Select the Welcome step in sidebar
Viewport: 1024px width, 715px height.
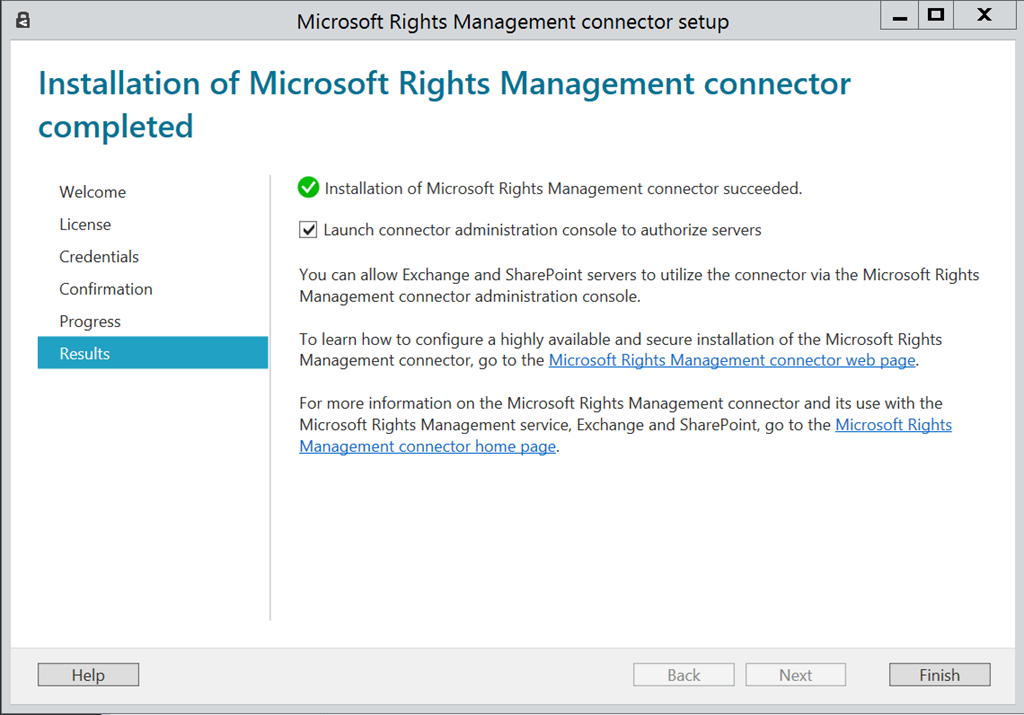point(93,192)
